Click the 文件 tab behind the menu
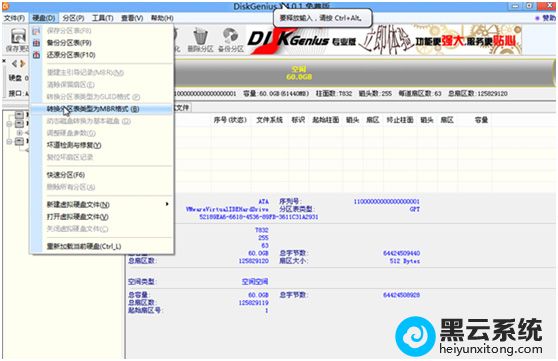The width and height of the screenshot is (558, 361). click(182, 108)
